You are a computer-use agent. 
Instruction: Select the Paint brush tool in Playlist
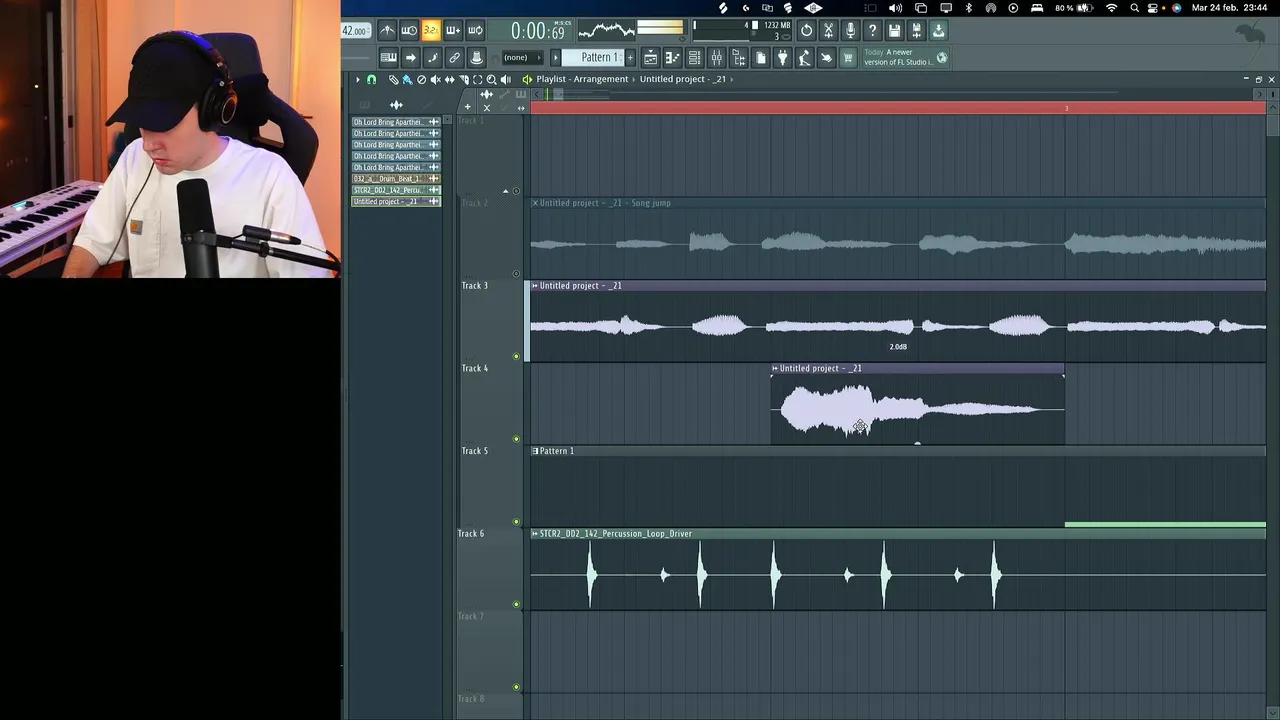tap(407, 79)
